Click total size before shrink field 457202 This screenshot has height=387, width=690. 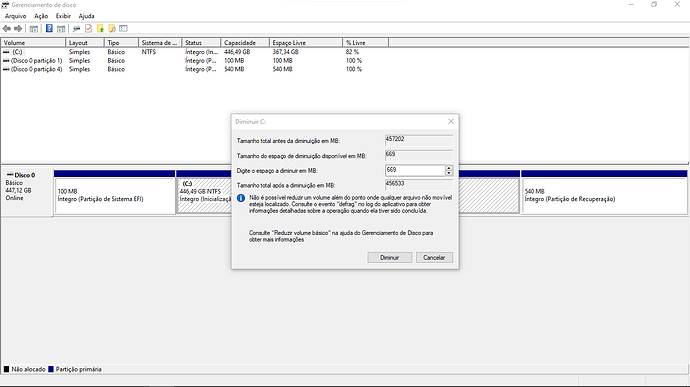[x=418, y=140]
